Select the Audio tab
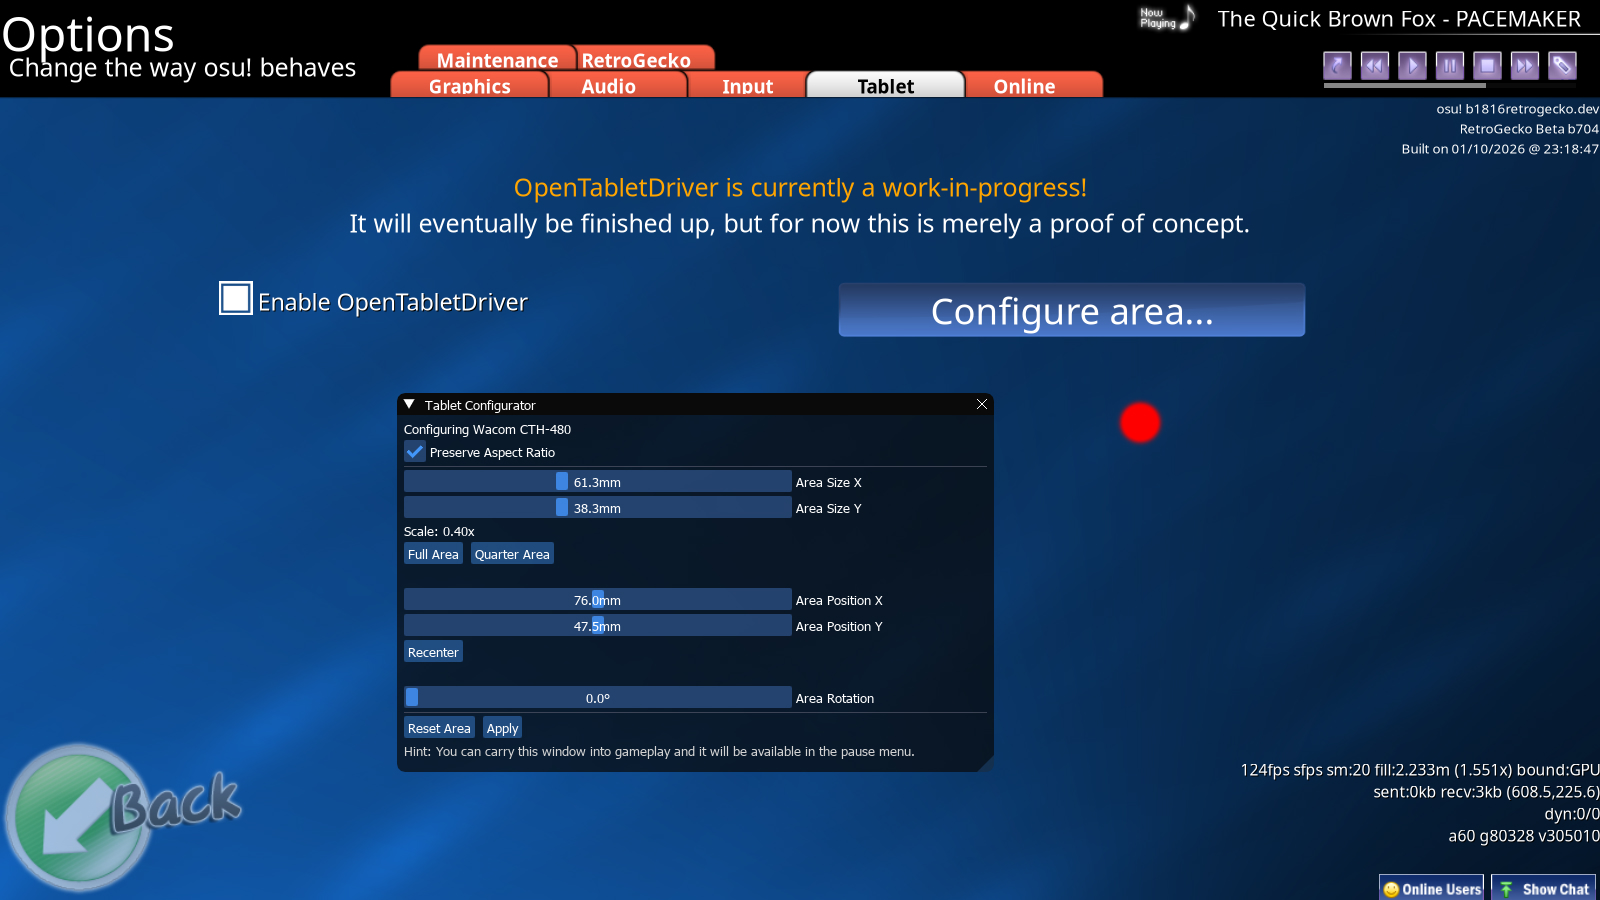Screen dimensions: 1600x900 pos(608,86)
